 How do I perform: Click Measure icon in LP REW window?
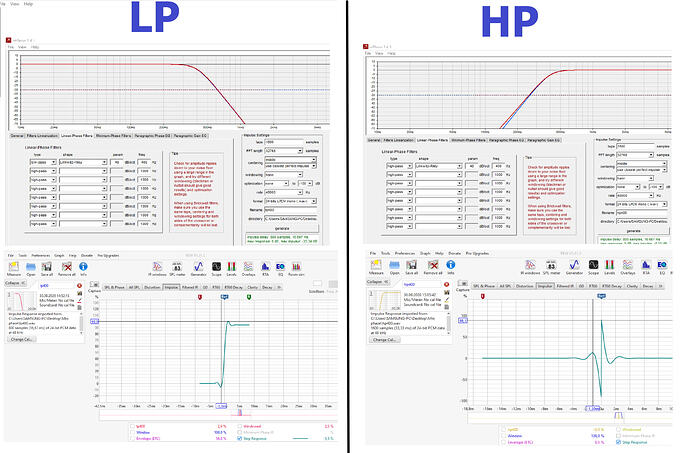coord(13,267)
